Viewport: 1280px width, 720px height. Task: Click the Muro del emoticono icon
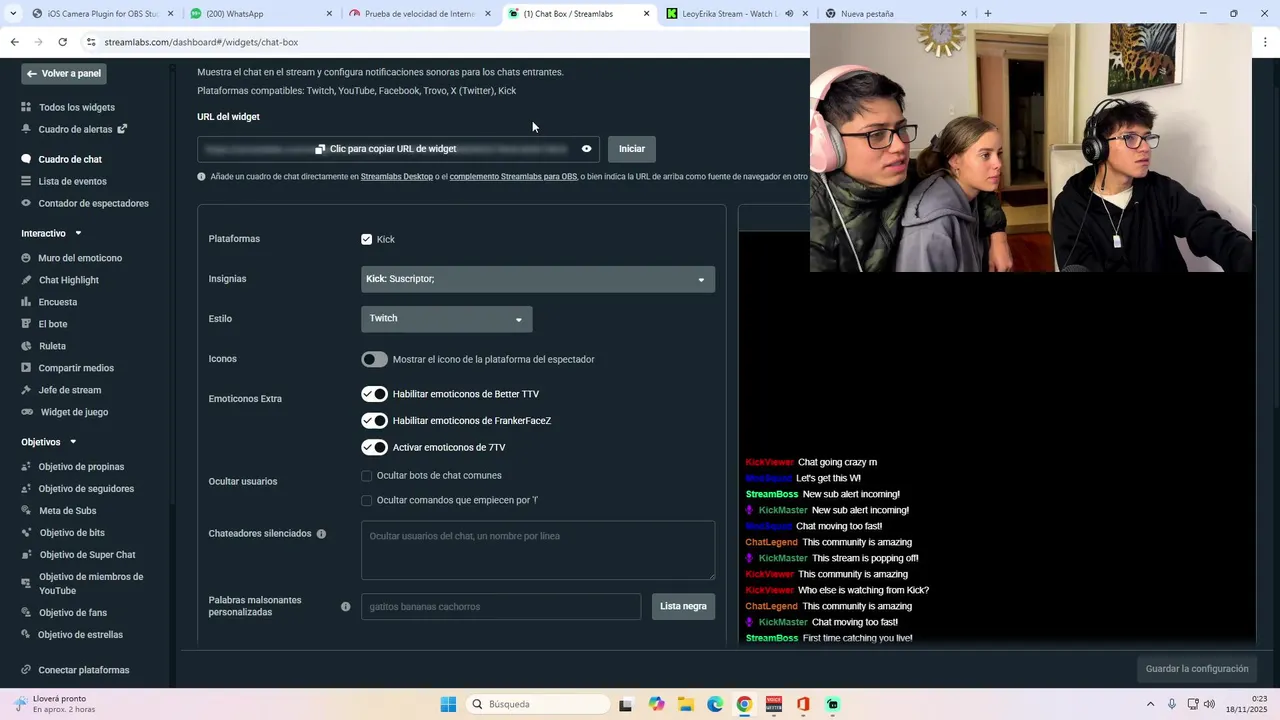pos(26,258)
